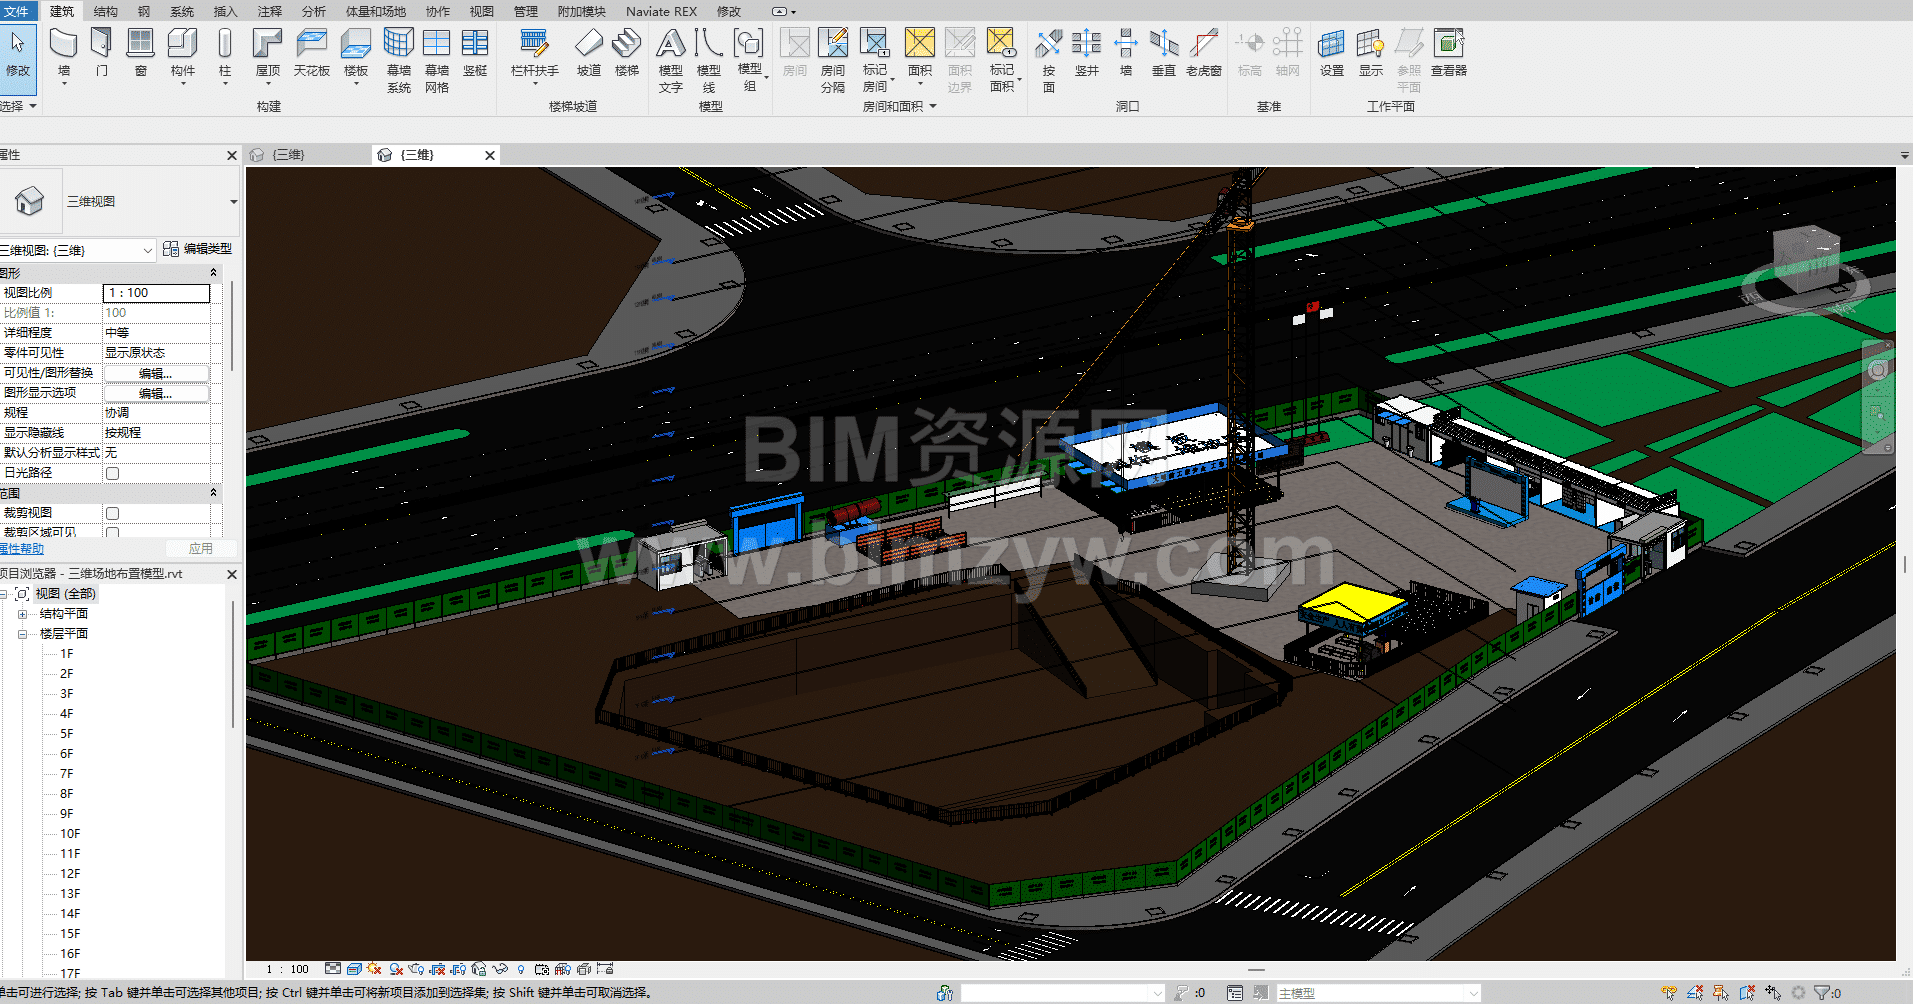
Task: Open the 选择 dropdown under Modify
Action: (x=18, y=106)
